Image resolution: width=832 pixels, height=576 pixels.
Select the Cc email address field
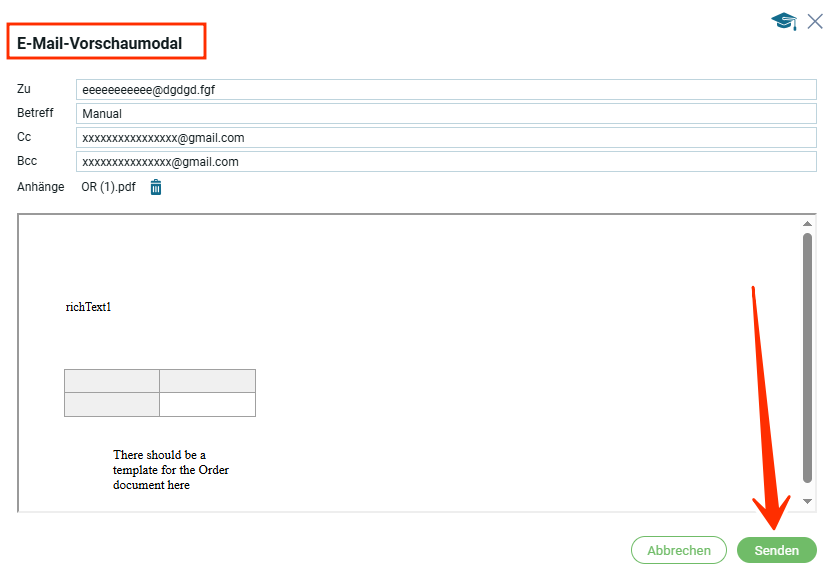[446, 138]
